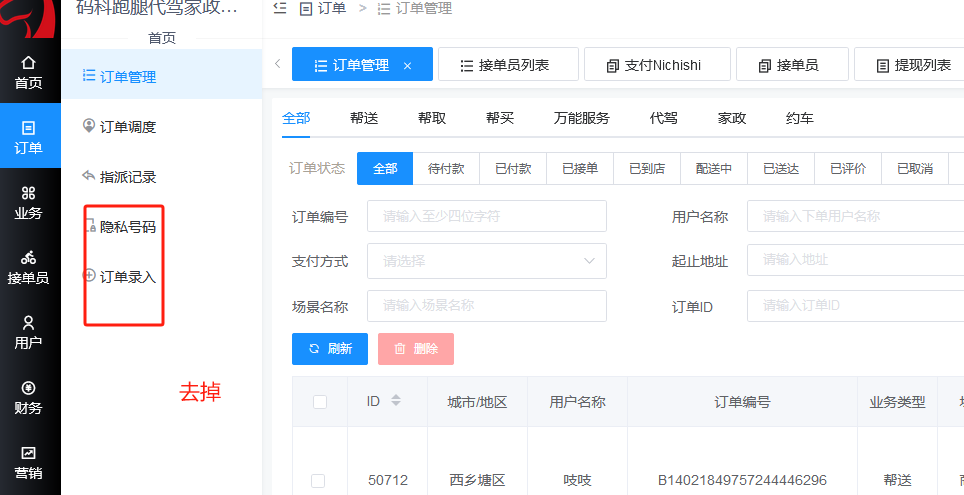Viewport: 964px width, 495px height.
Task: Switch to 订单管理 page tab
Action: pyautogui.click(x=362, y=65)
